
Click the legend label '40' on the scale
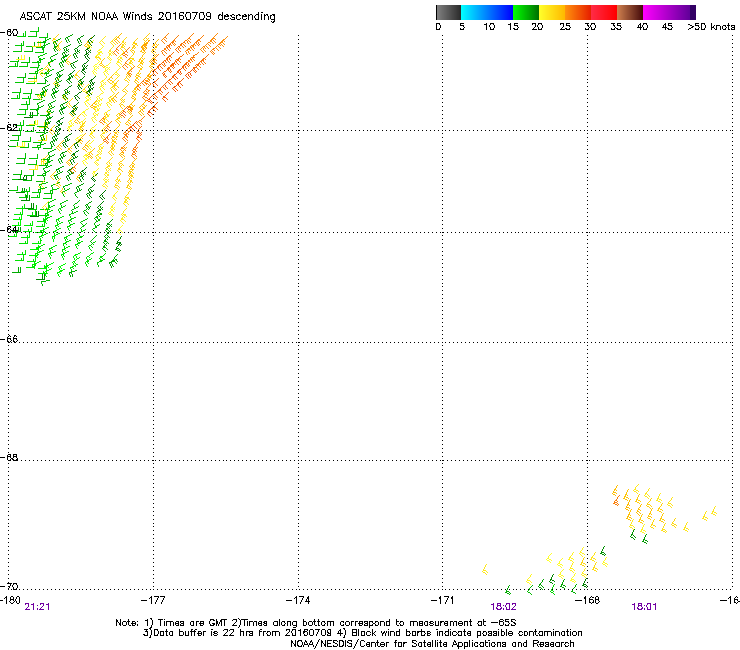pyautogui.click(x=642, y=27)
